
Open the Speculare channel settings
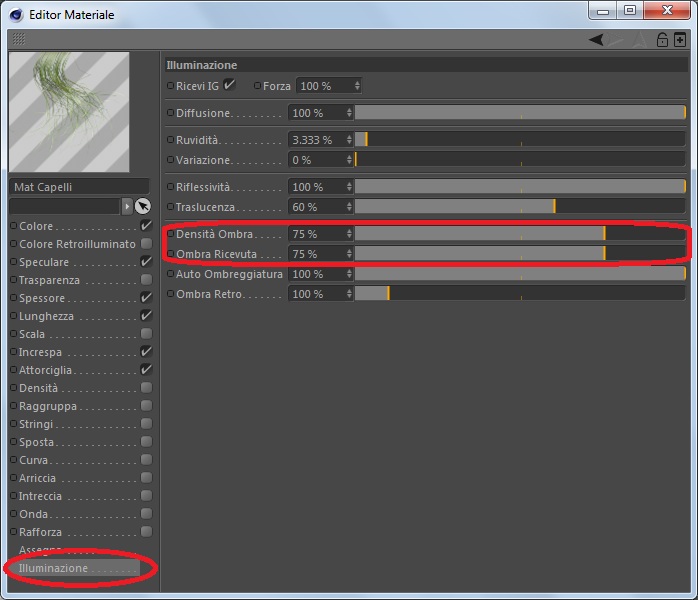click(x=44, y=262)
